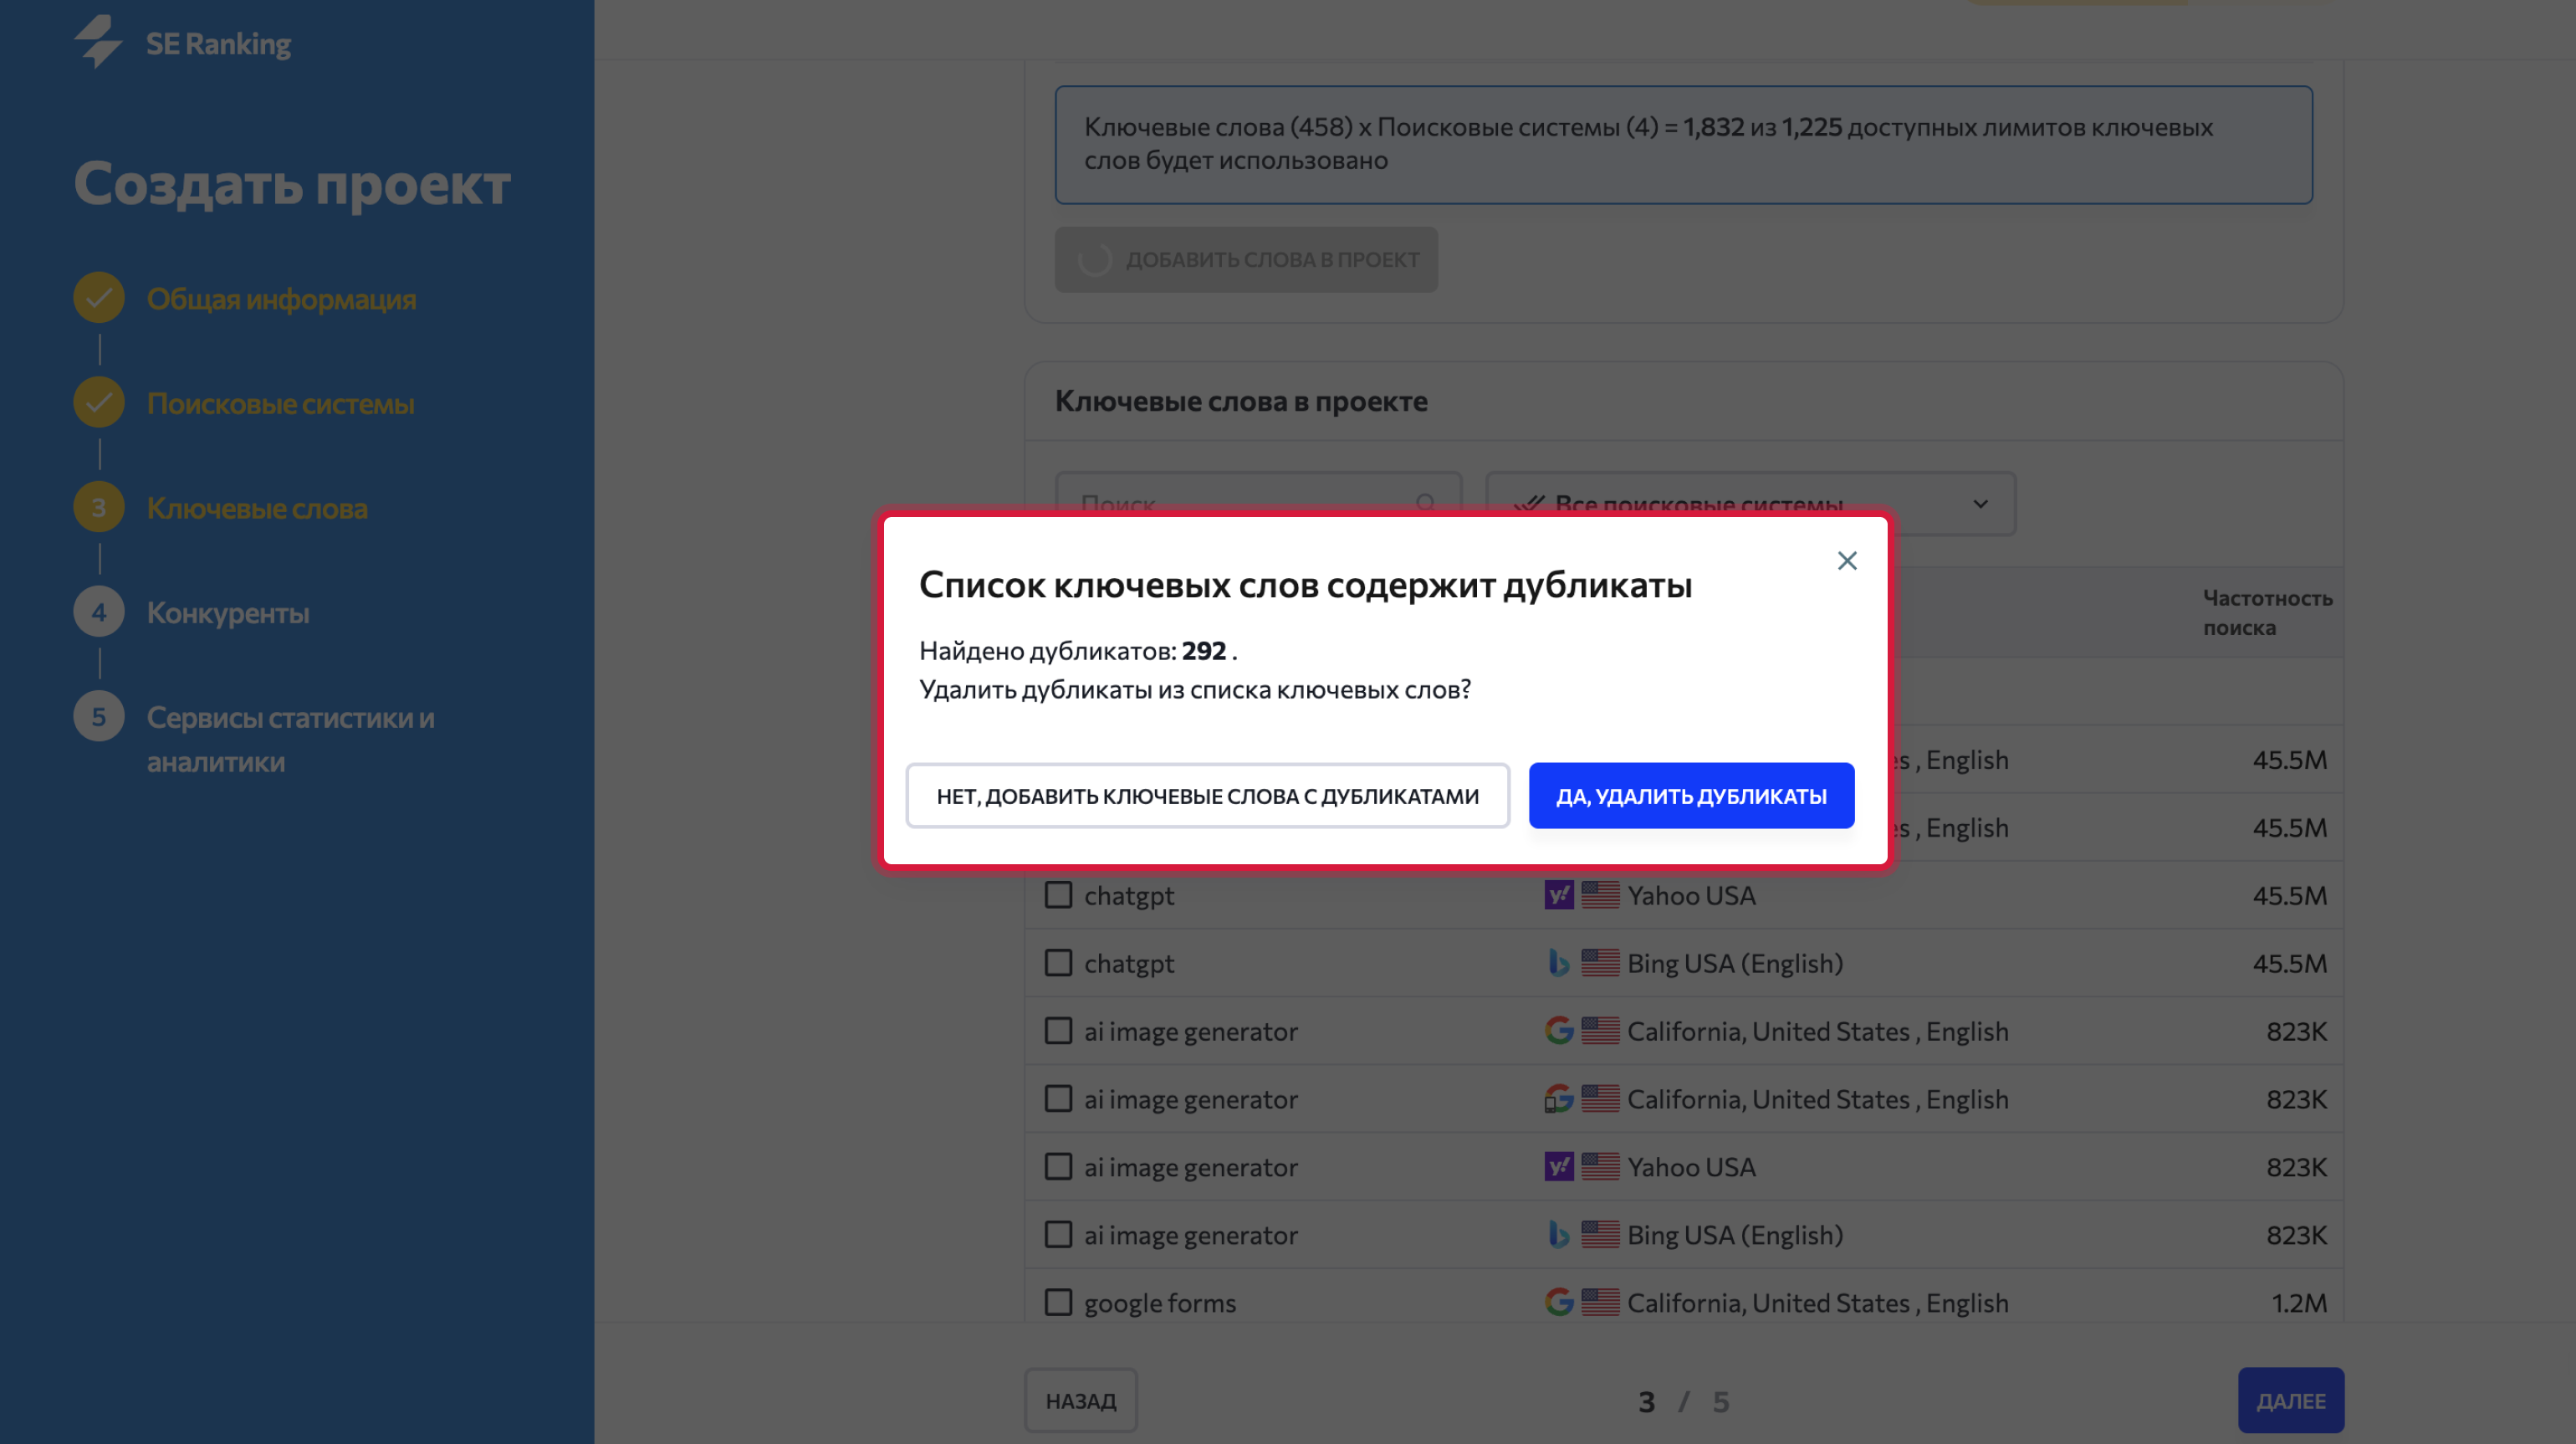Click 'Ключевые слова в проекте' heading
2576x1444 pixels.
(1241, 402)
